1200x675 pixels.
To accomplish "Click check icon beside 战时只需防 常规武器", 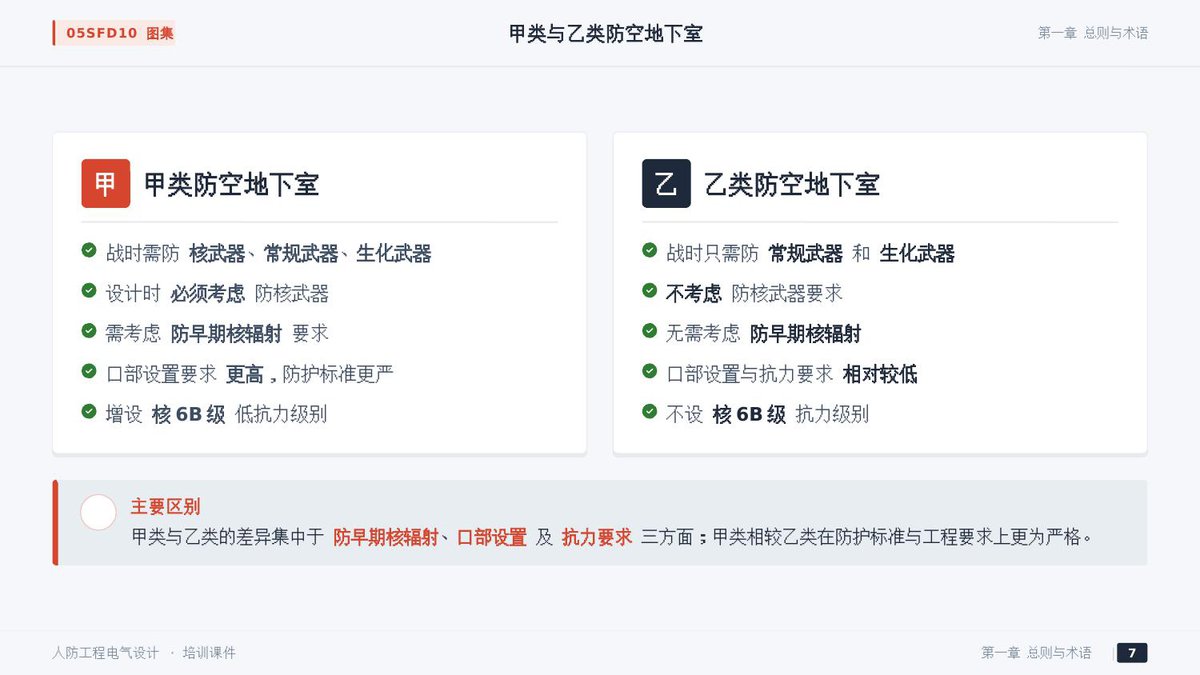I will click(650, 250).
